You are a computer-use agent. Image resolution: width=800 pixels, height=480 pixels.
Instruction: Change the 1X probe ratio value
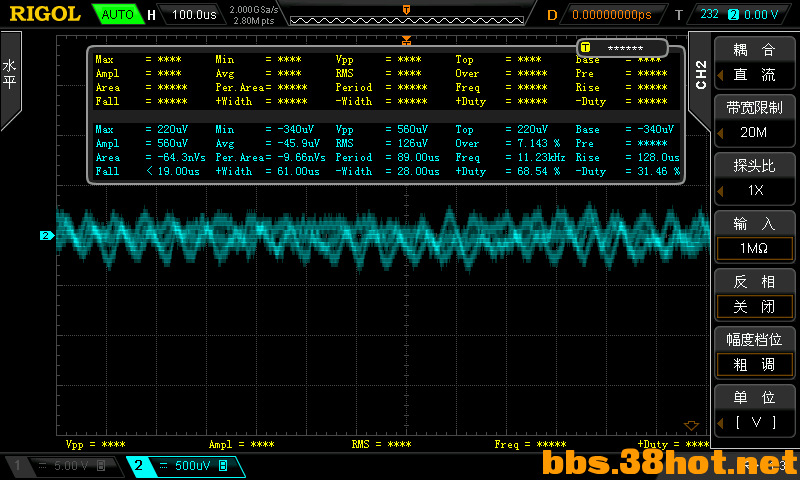click(754, 191)
